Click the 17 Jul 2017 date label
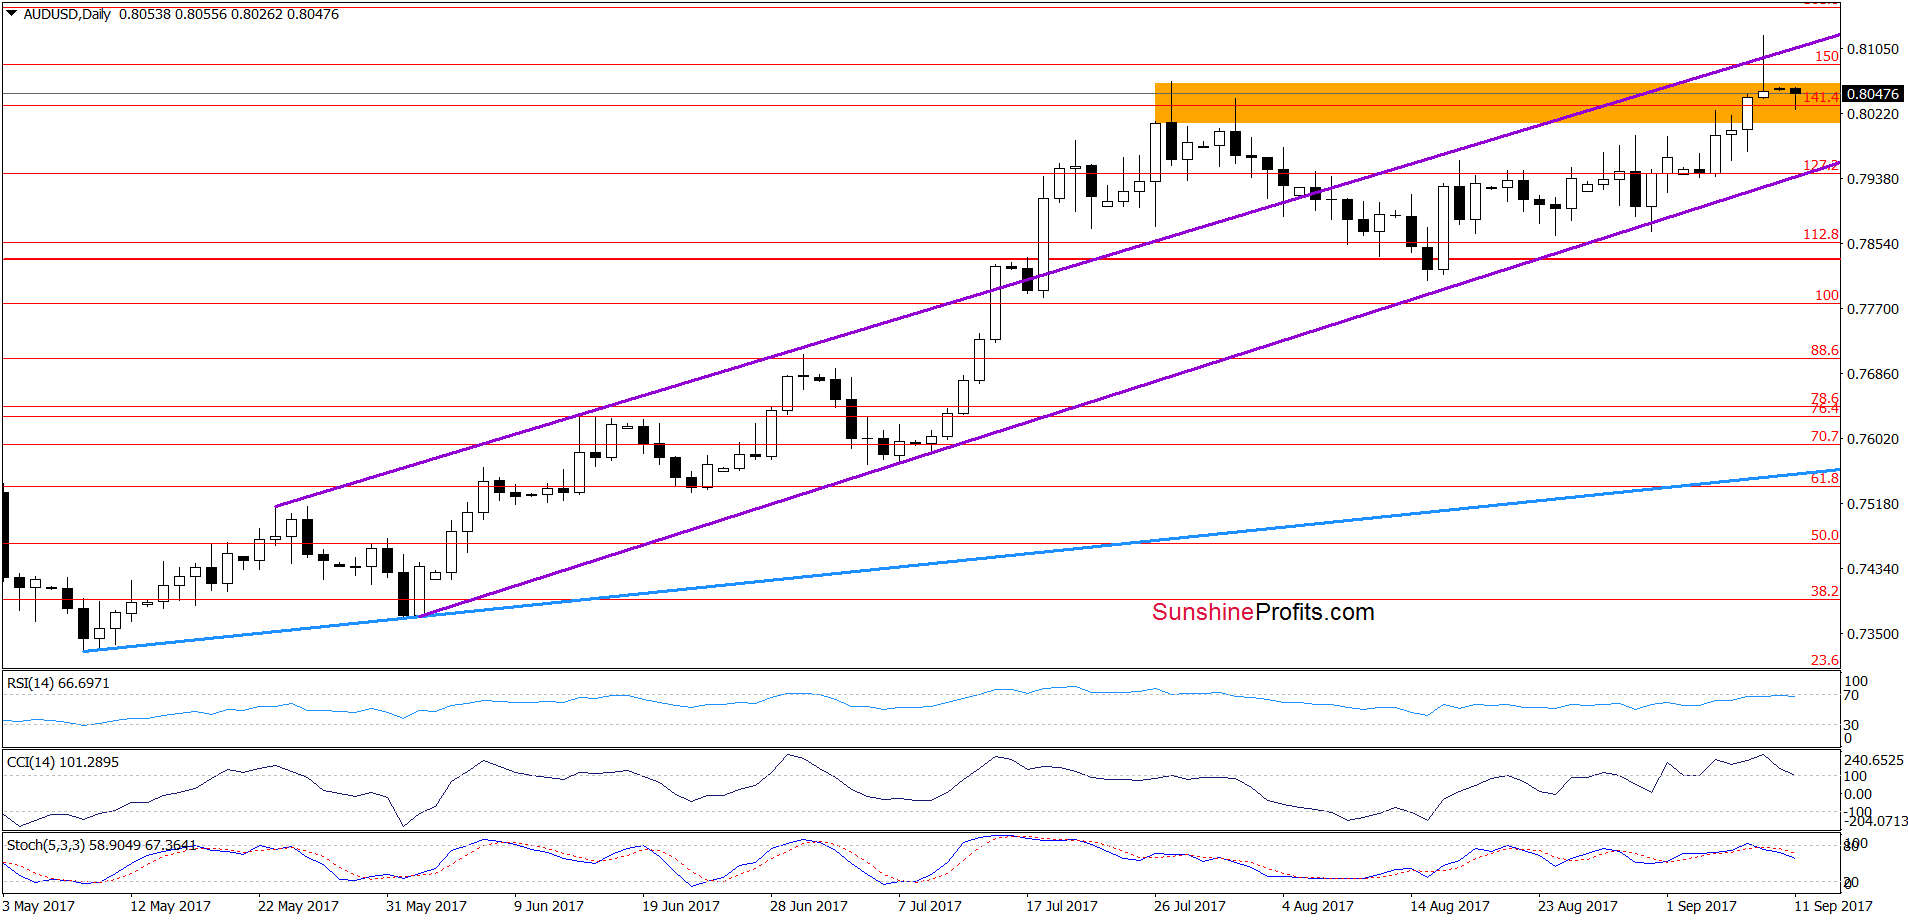This screenshot has width=1908, height=920. click(1062, 906)
